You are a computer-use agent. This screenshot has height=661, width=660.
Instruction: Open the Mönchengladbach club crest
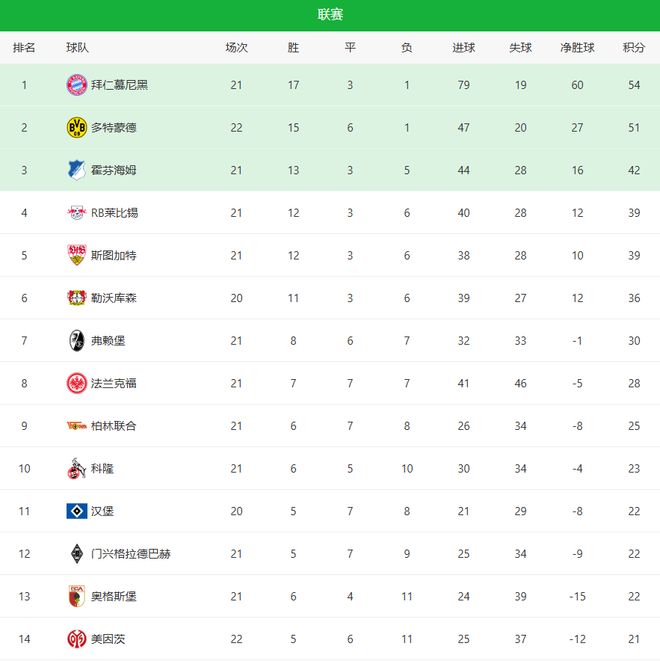tap(76, 553)
